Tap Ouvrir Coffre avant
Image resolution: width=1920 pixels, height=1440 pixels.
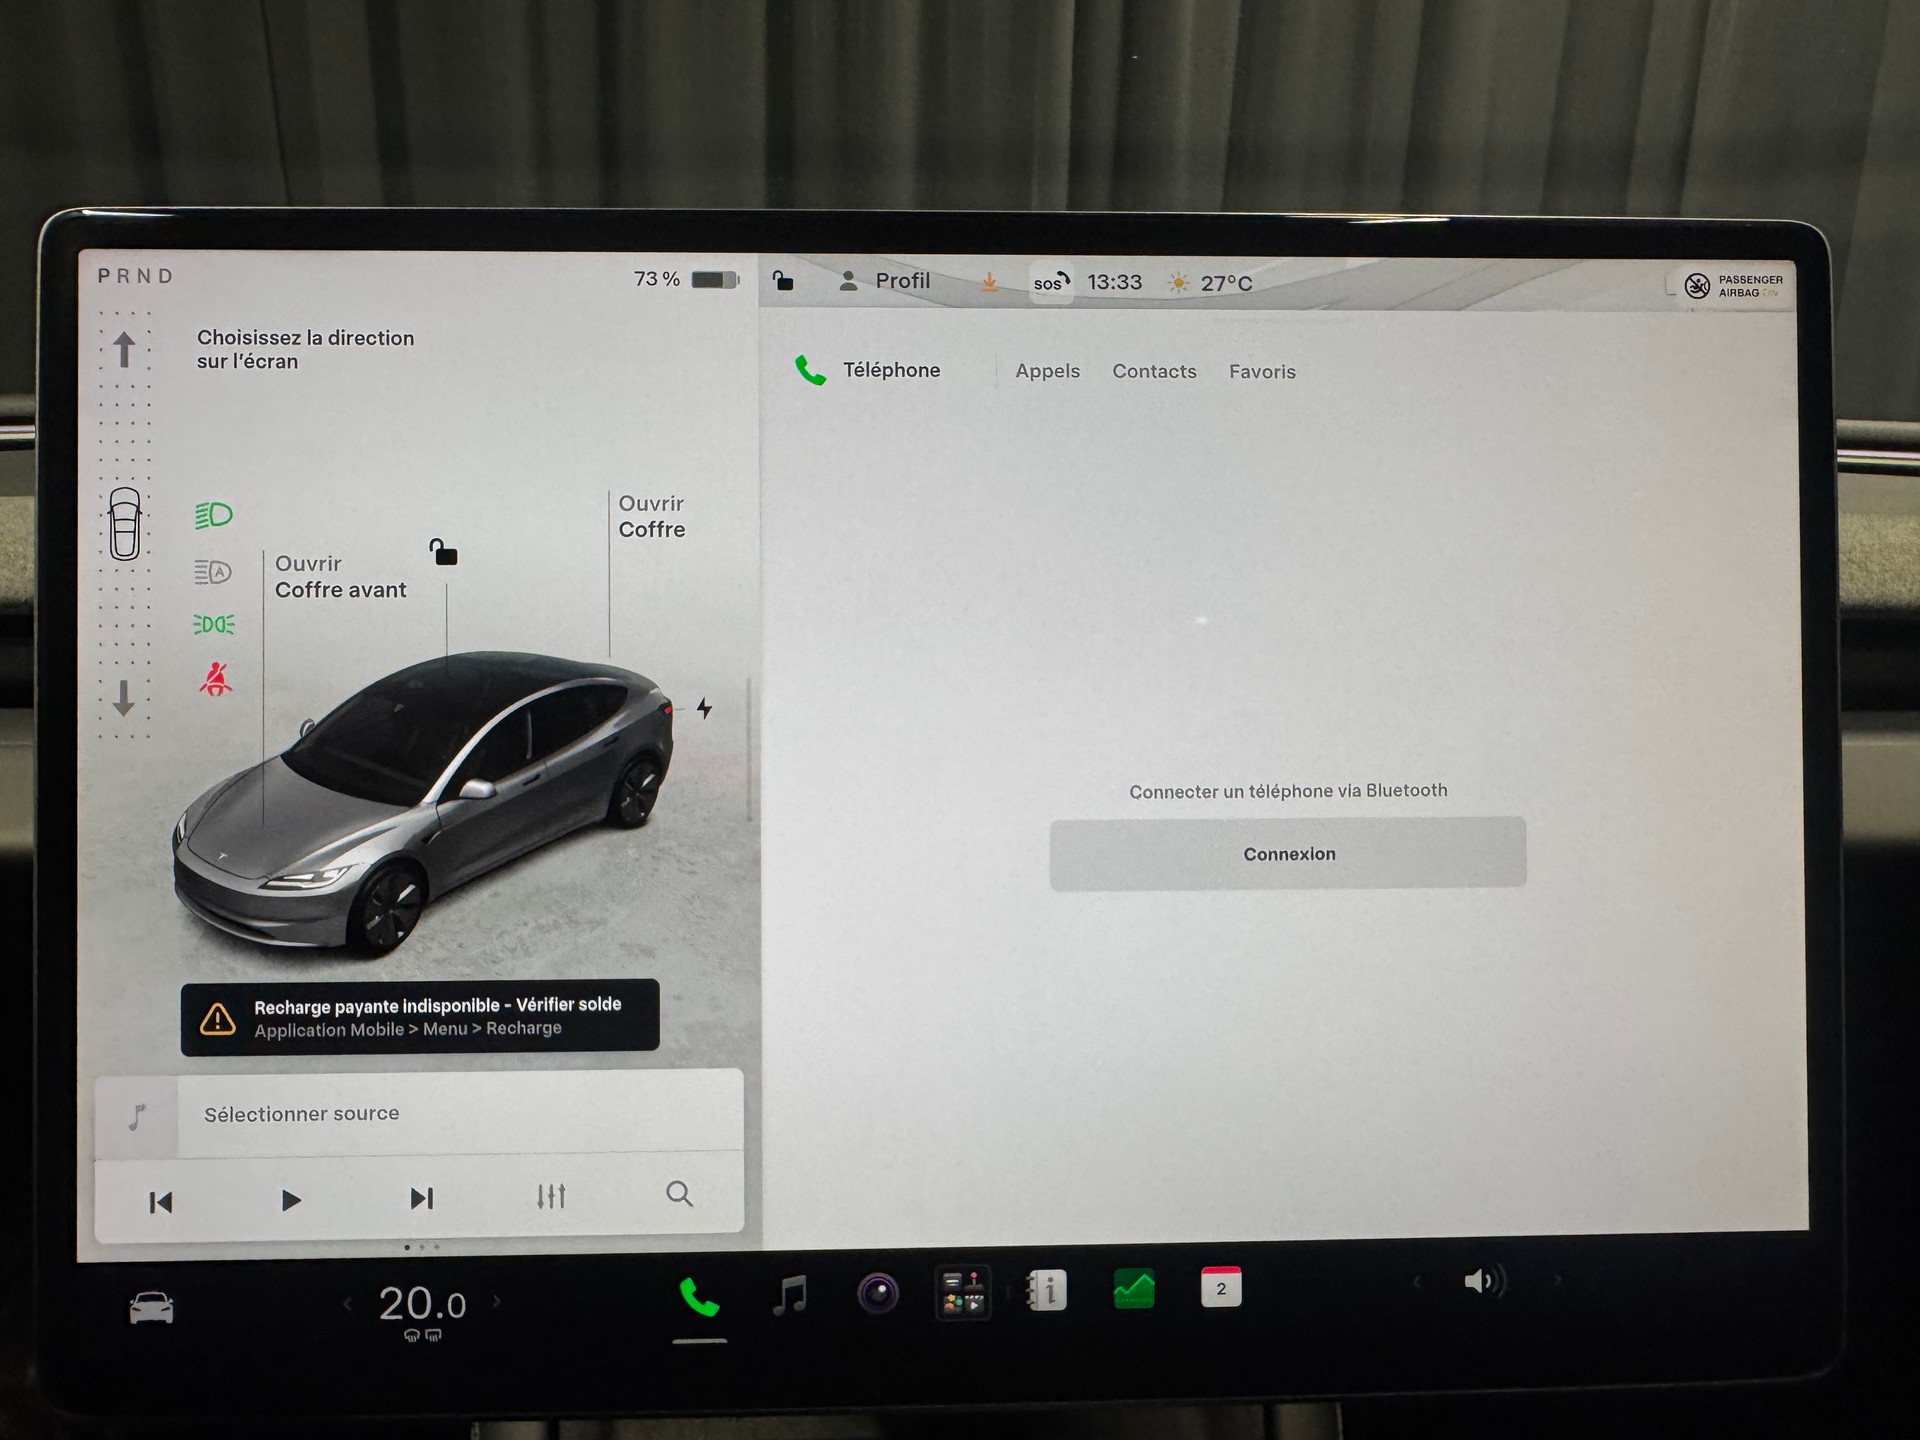point(340,577)
